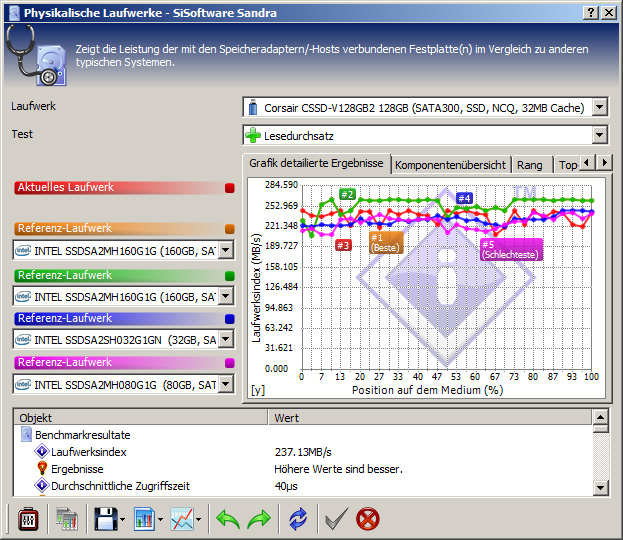The height and width of the screenshot is (540, 623).
Task: Click the green Referenz-Laufwerk color swatch
Action: click(x=230, y=276)
